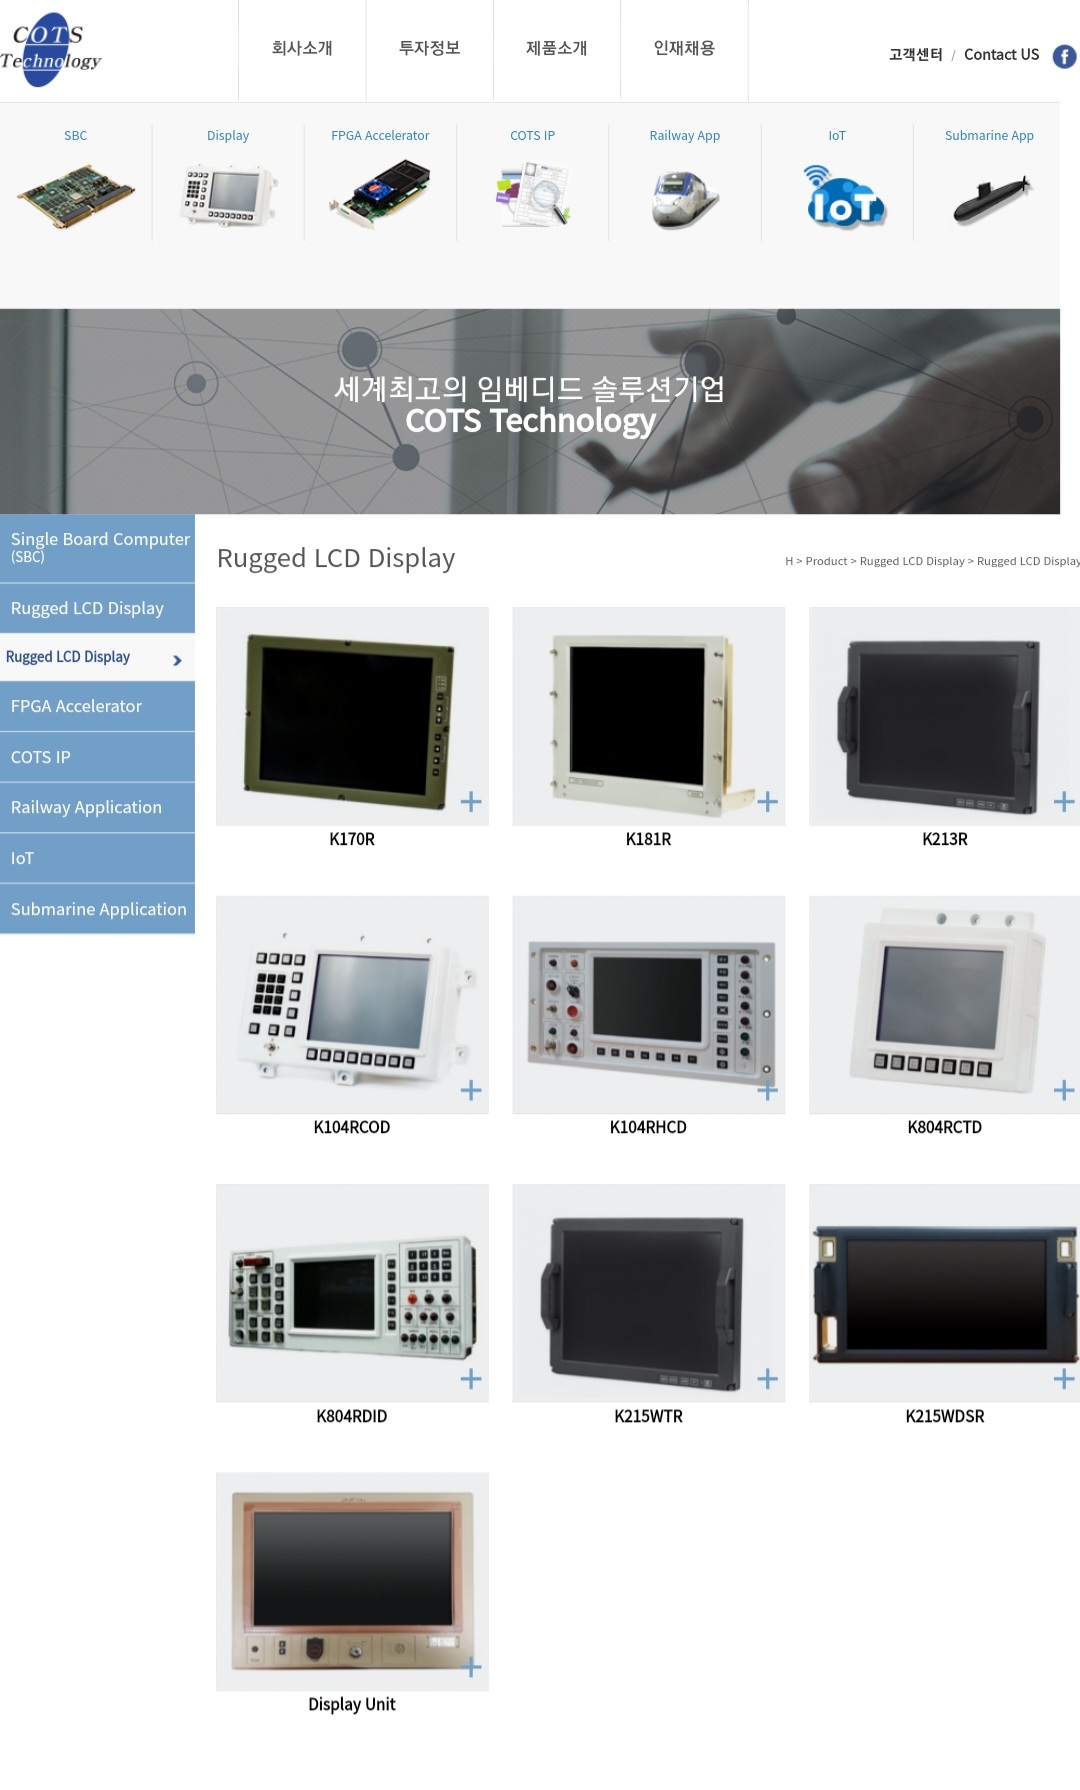This screenshot has height=1790, width=1080.
Task: Click the Railway App train icon
Action: pyautogui.click(x=685, y=199)
